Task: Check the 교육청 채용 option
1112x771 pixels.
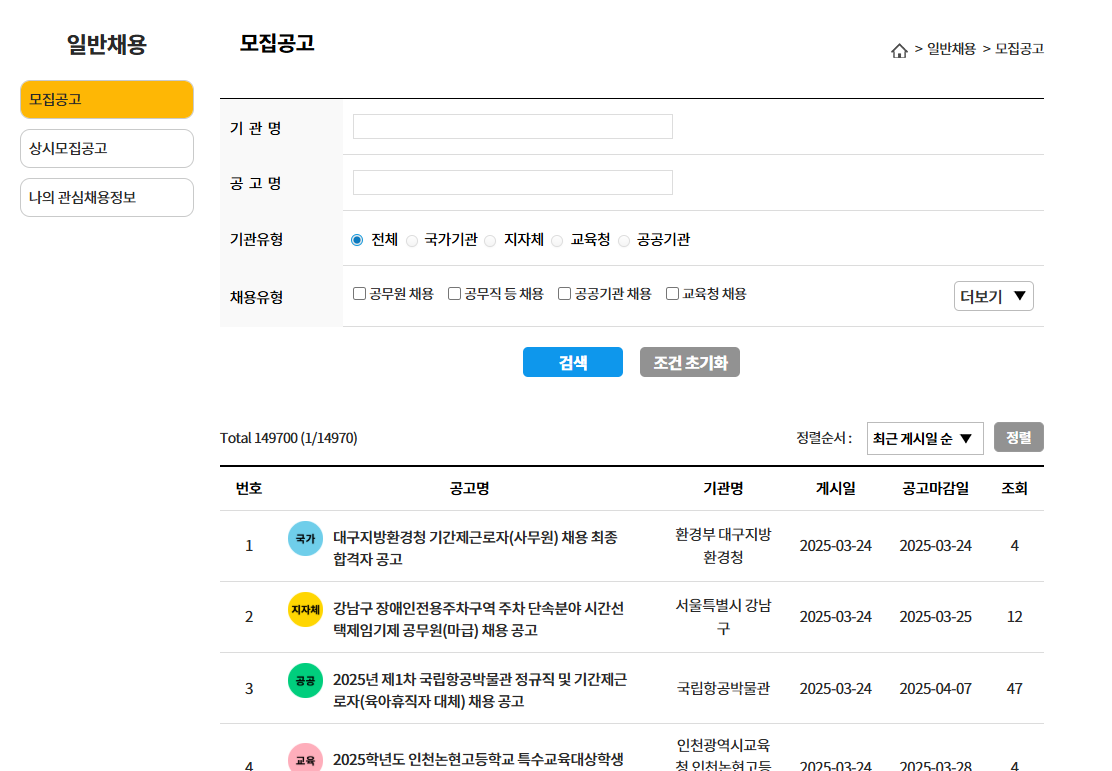Action: coord(671,293)
